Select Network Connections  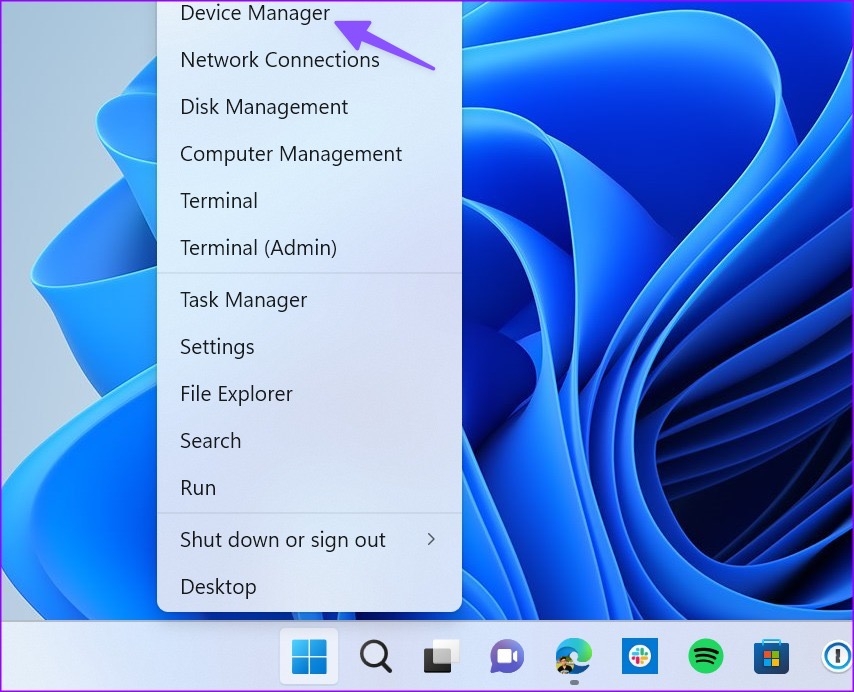279,60
